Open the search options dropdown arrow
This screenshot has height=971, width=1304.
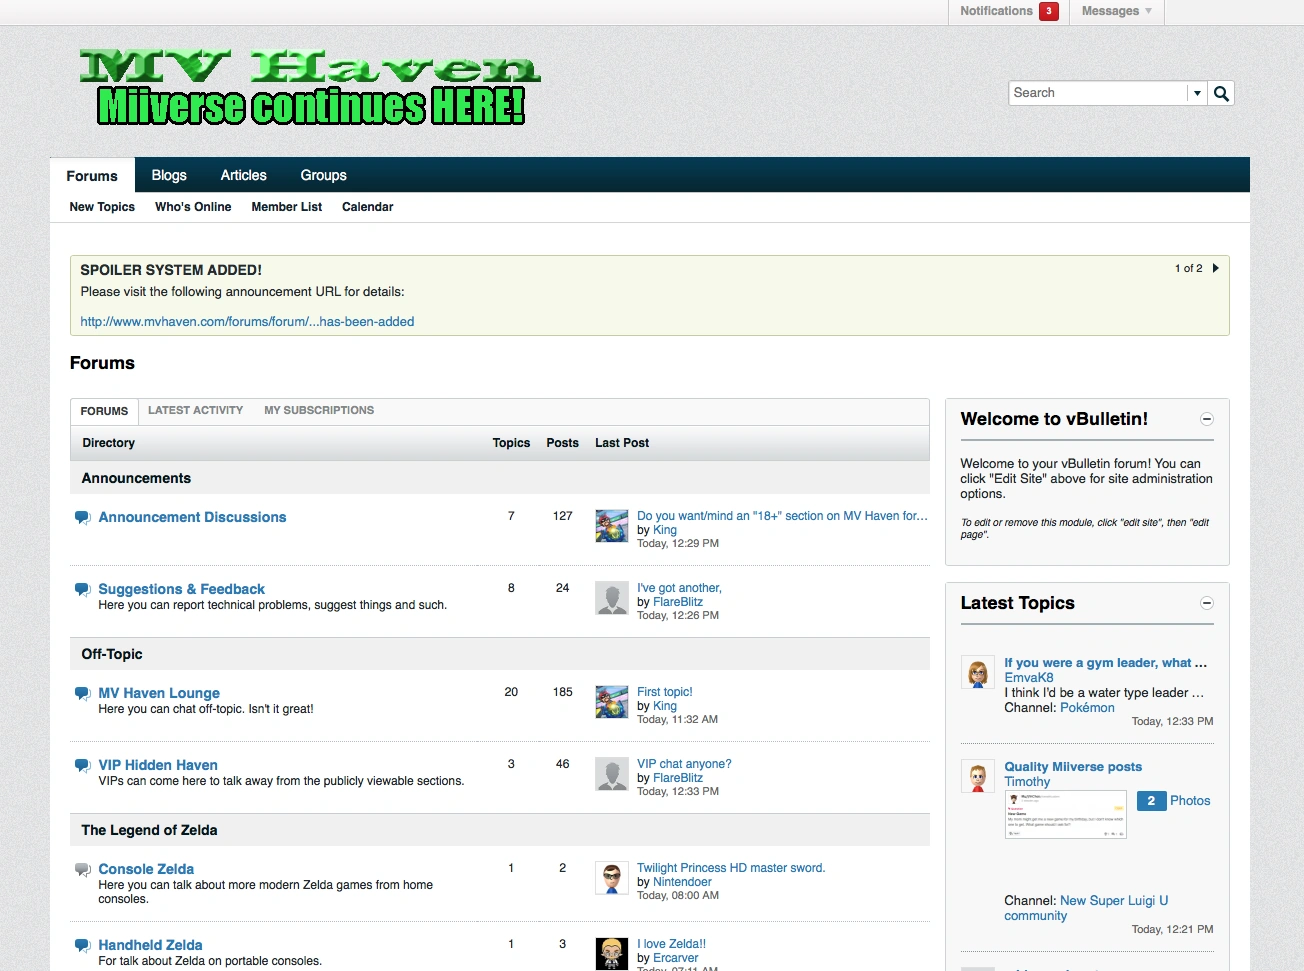tap(1197, 93)
